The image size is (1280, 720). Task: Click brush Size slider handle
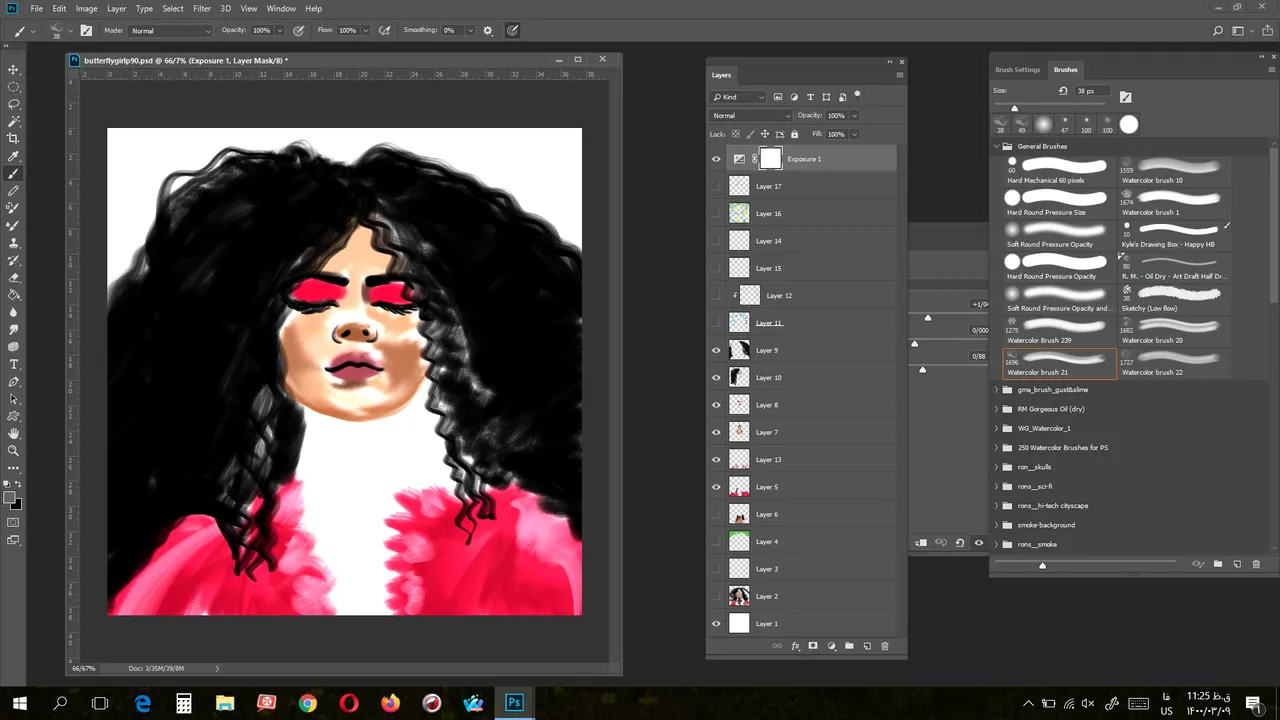pos(1014,108)
